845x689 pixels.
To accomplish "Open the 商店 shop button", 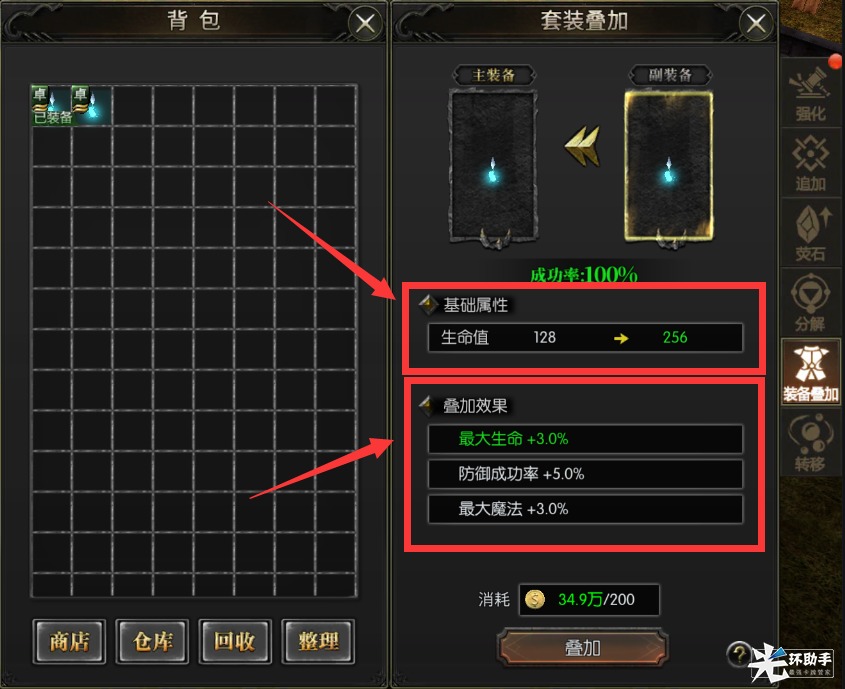I will [x=69, y=641].
